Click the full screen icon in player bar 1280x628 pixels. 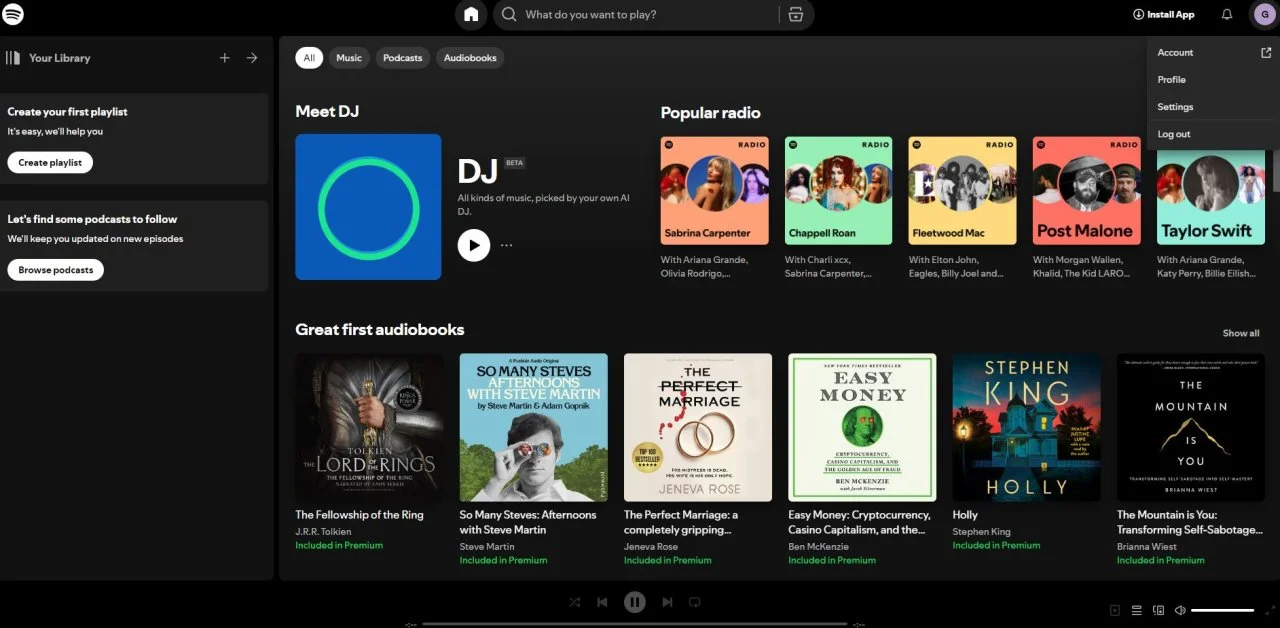click(1269, 610)
